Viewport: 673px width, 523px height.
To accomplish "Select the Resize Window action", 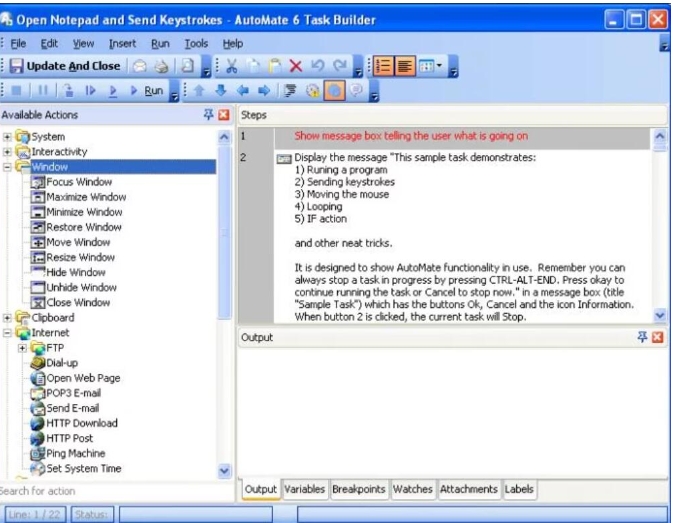I will tap(73, 257).
